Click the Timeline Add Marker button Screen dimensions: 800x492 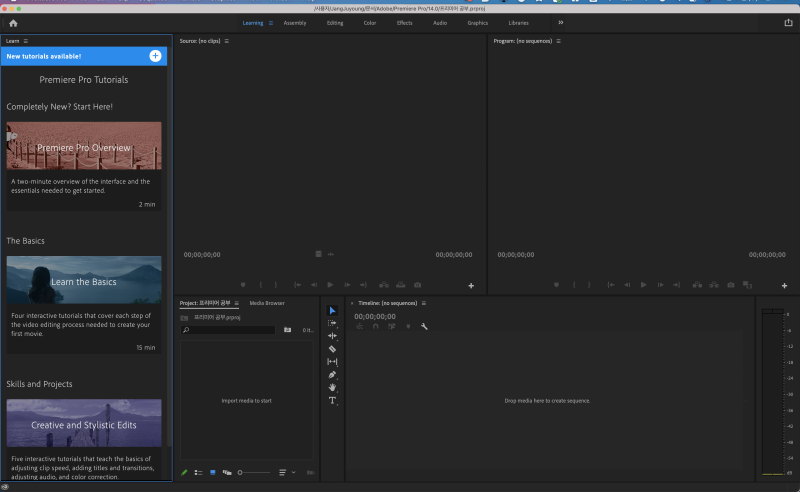(408, 327)
